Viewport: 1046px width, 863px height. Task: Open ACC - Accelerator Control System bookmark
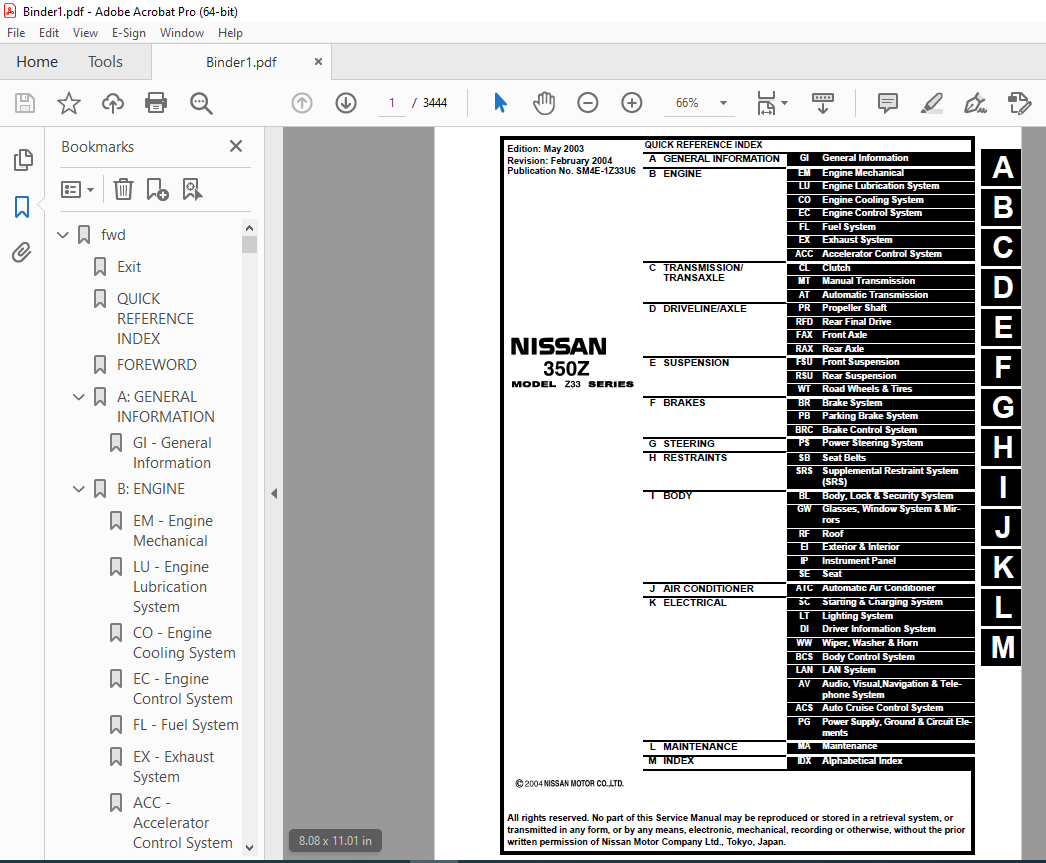point(183,823)
